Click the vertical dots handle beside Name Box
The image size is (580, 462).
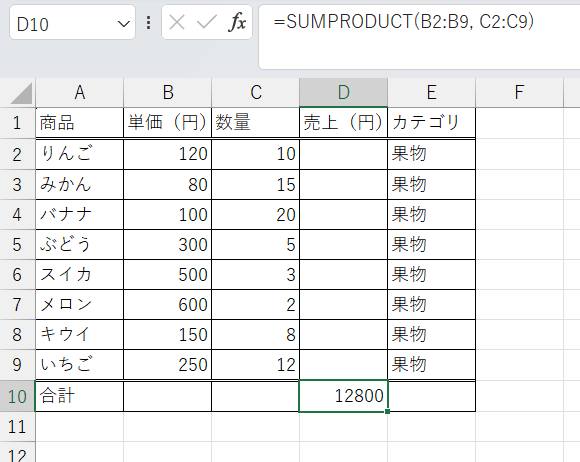tap(148, 23)
